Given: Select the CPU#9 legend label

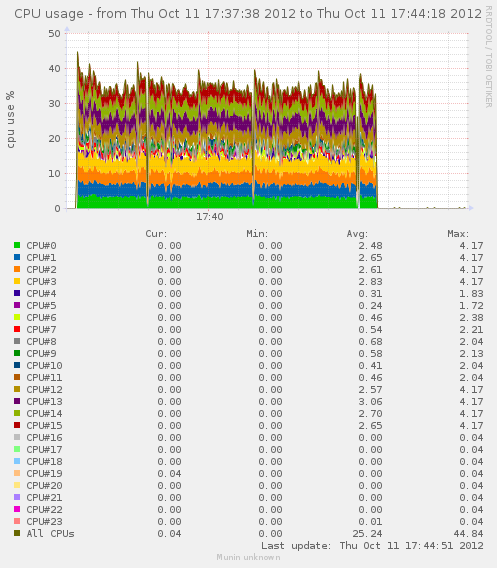Looking at the screenshot, I should [x=41, y=353].
